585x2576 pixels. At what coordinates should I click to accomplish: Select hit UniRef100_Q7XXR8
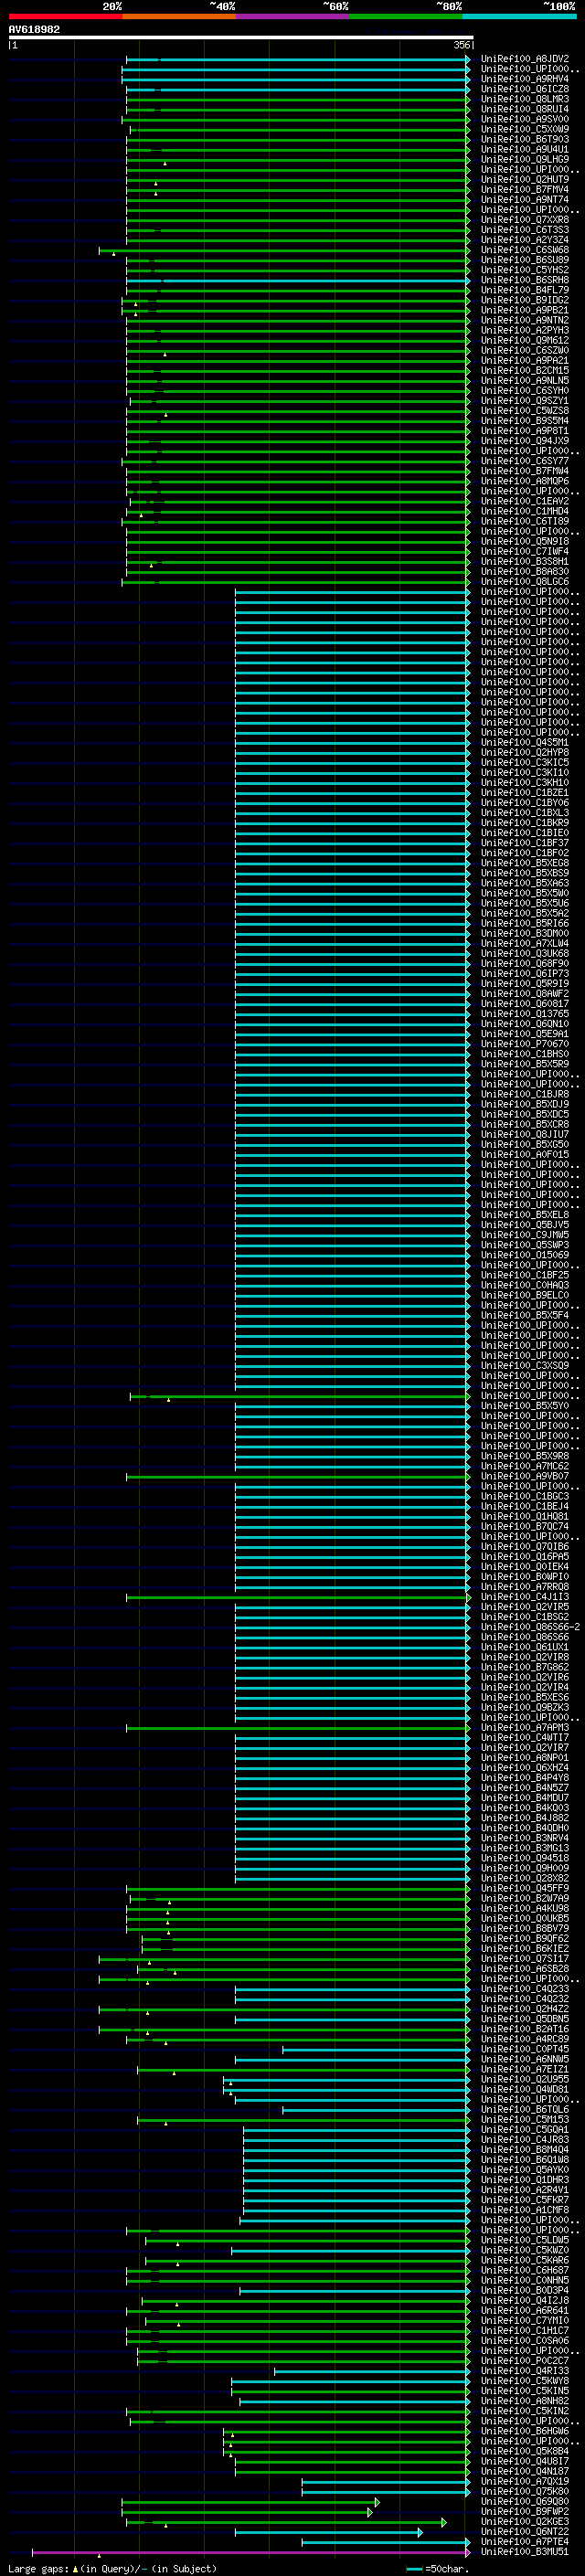[x=525, y=220]
